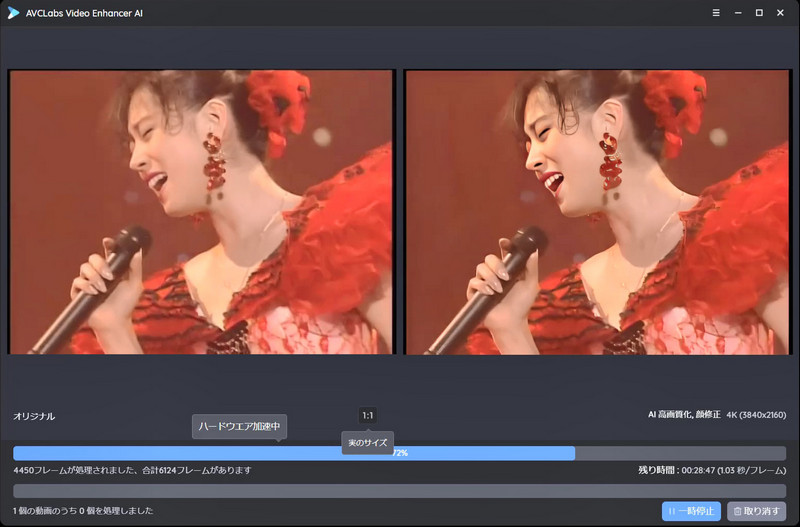This screenshot has width=800, height=527.
Task: Click the processed videos count status text
Action: point(83,511)
